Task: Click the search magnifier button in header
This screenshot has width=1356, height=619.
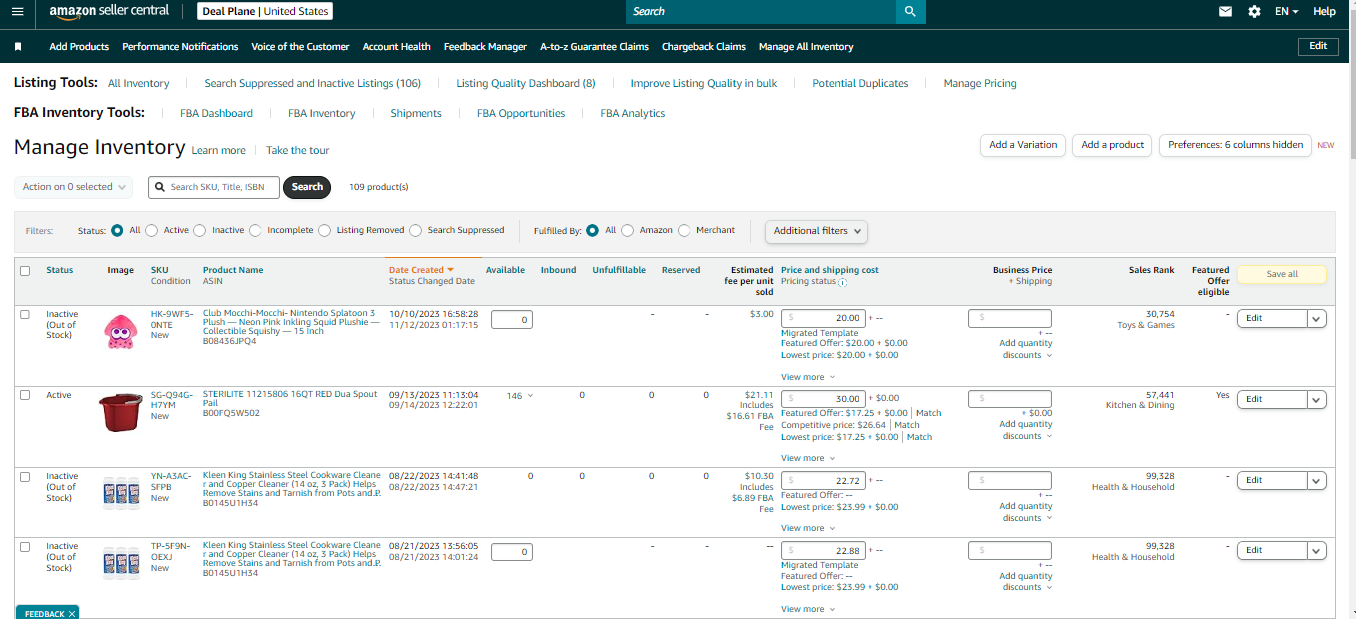Action: coord(910,12)
